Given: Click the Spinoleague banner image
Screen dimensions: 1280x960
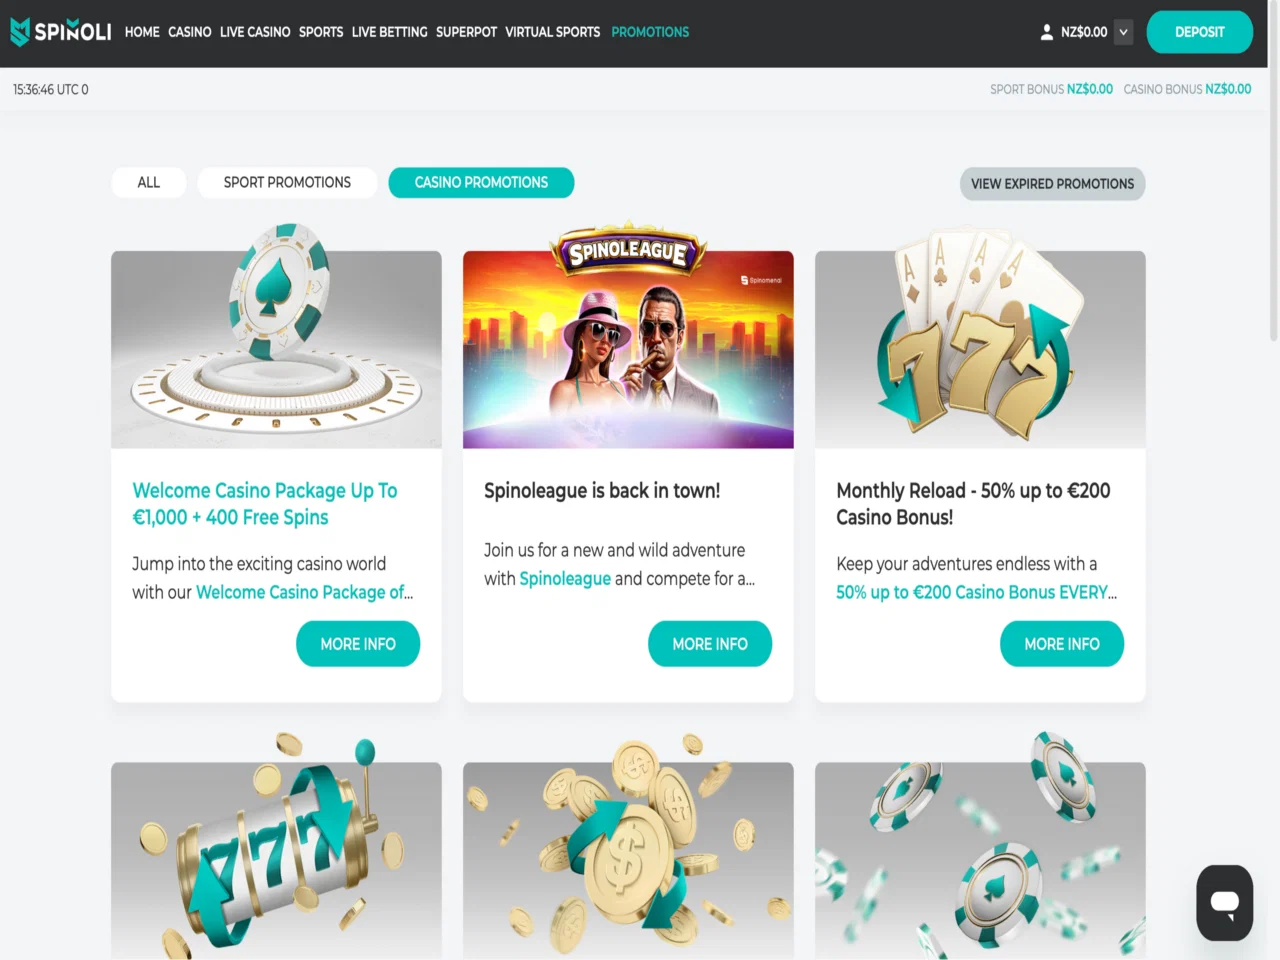Looking at the screenshot, I should [x=628, y=340].
